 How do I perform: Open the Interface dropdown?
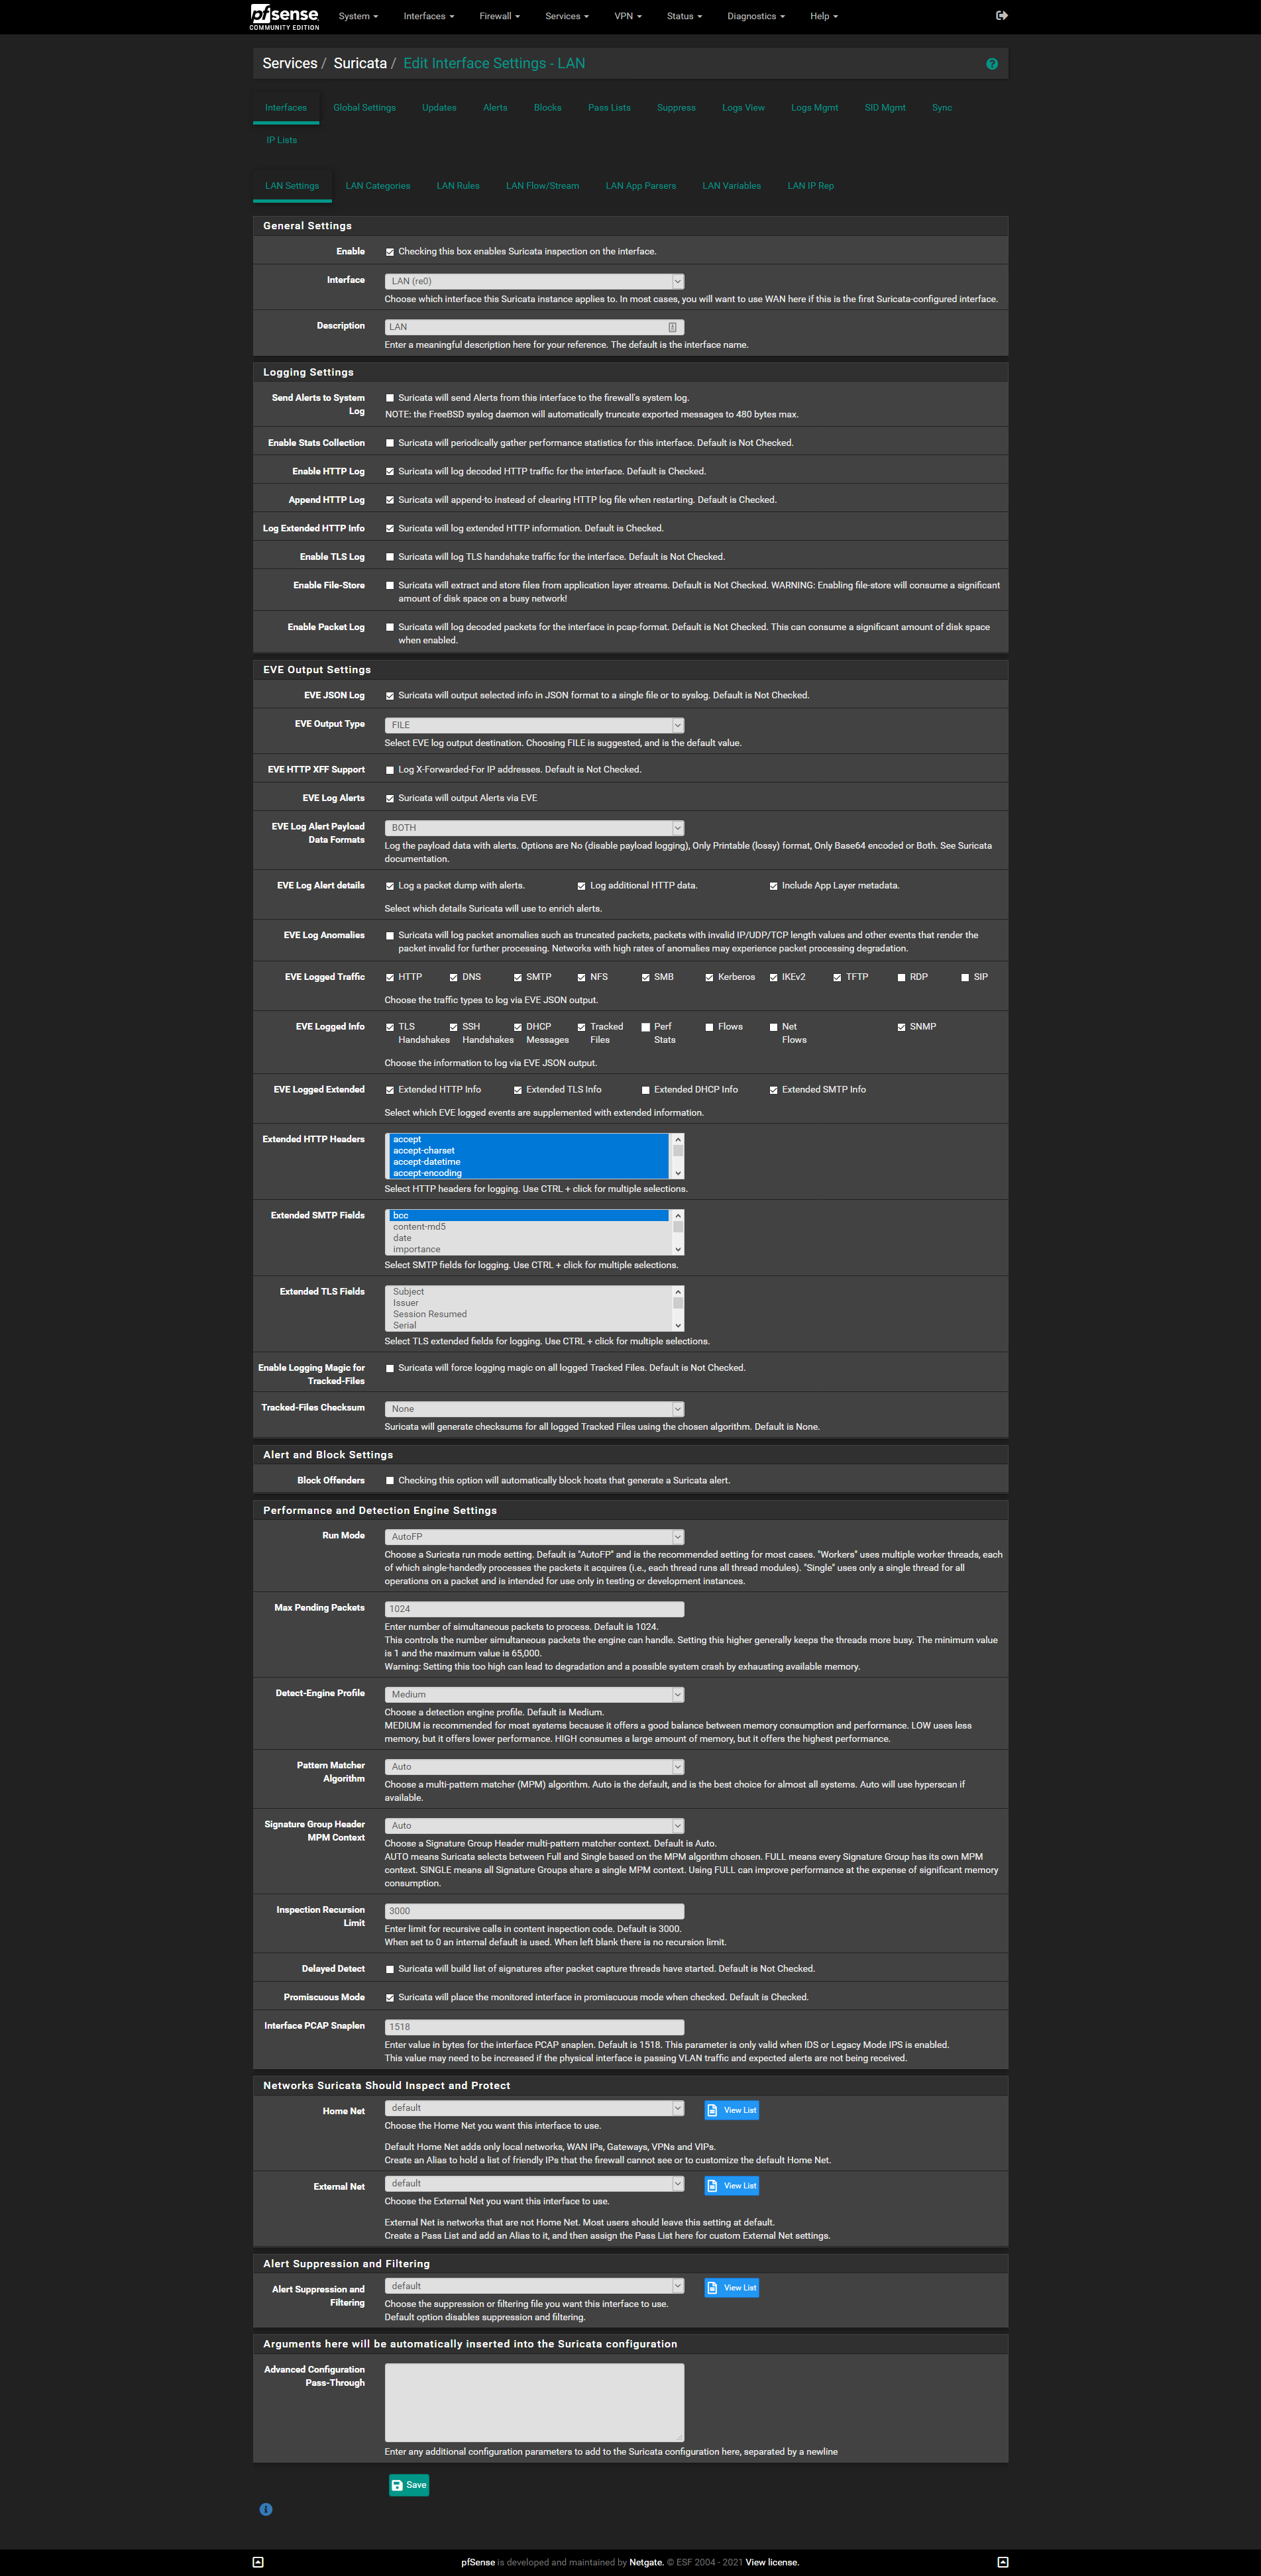tap(534, 281)
